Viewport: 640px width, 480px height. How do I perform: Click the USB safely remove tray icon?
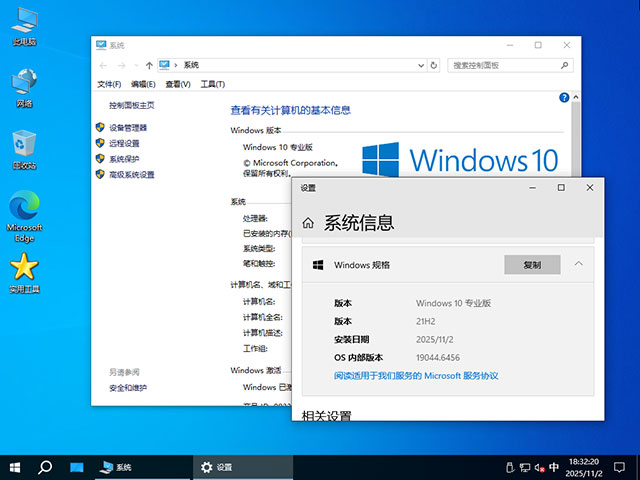pyautogui.click(x=509, y=467)
